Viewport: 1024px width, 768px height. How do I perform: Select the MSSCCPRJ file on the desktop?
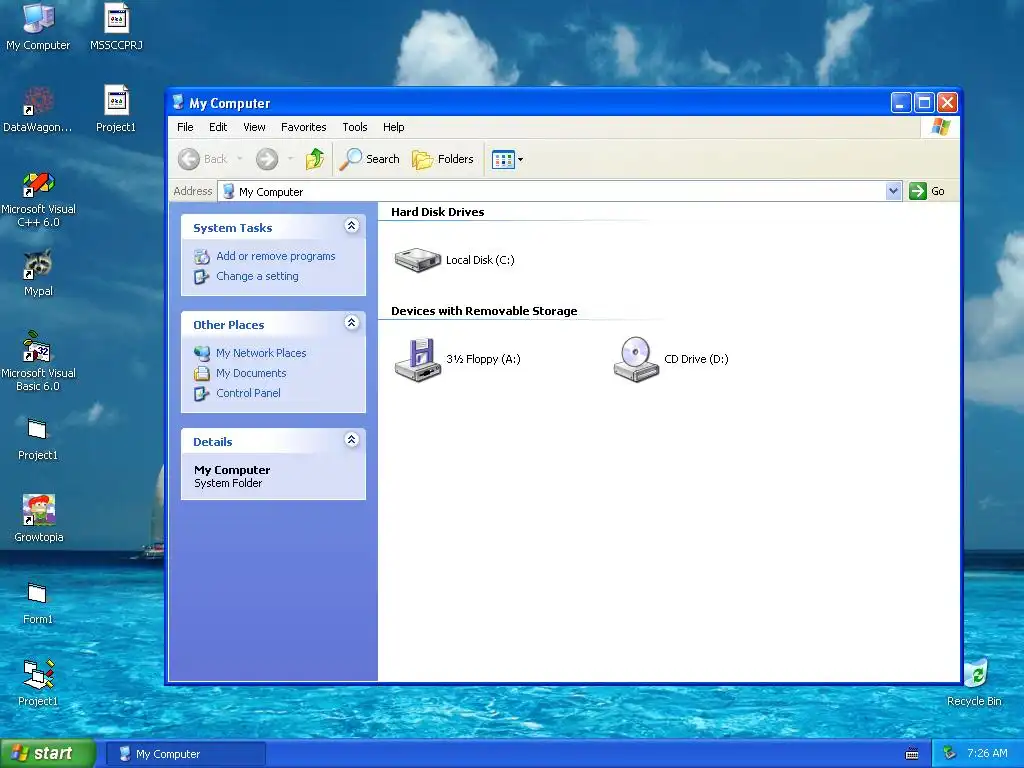[116, 27]
